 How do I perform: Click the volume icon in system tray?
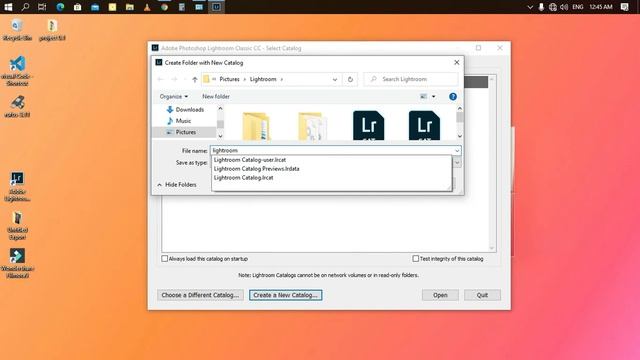click(564, 7)
